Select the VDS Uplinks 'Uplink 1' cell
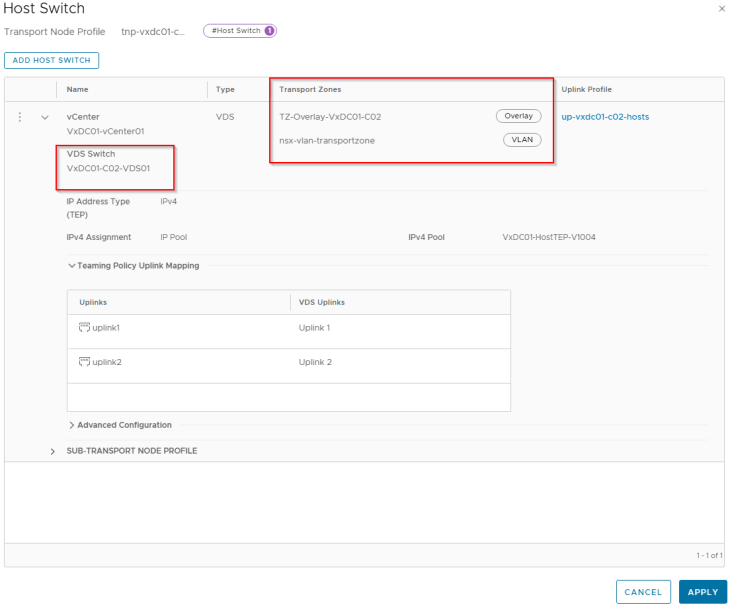This screenshot has height=607, width=730. (x=315, y=328)
